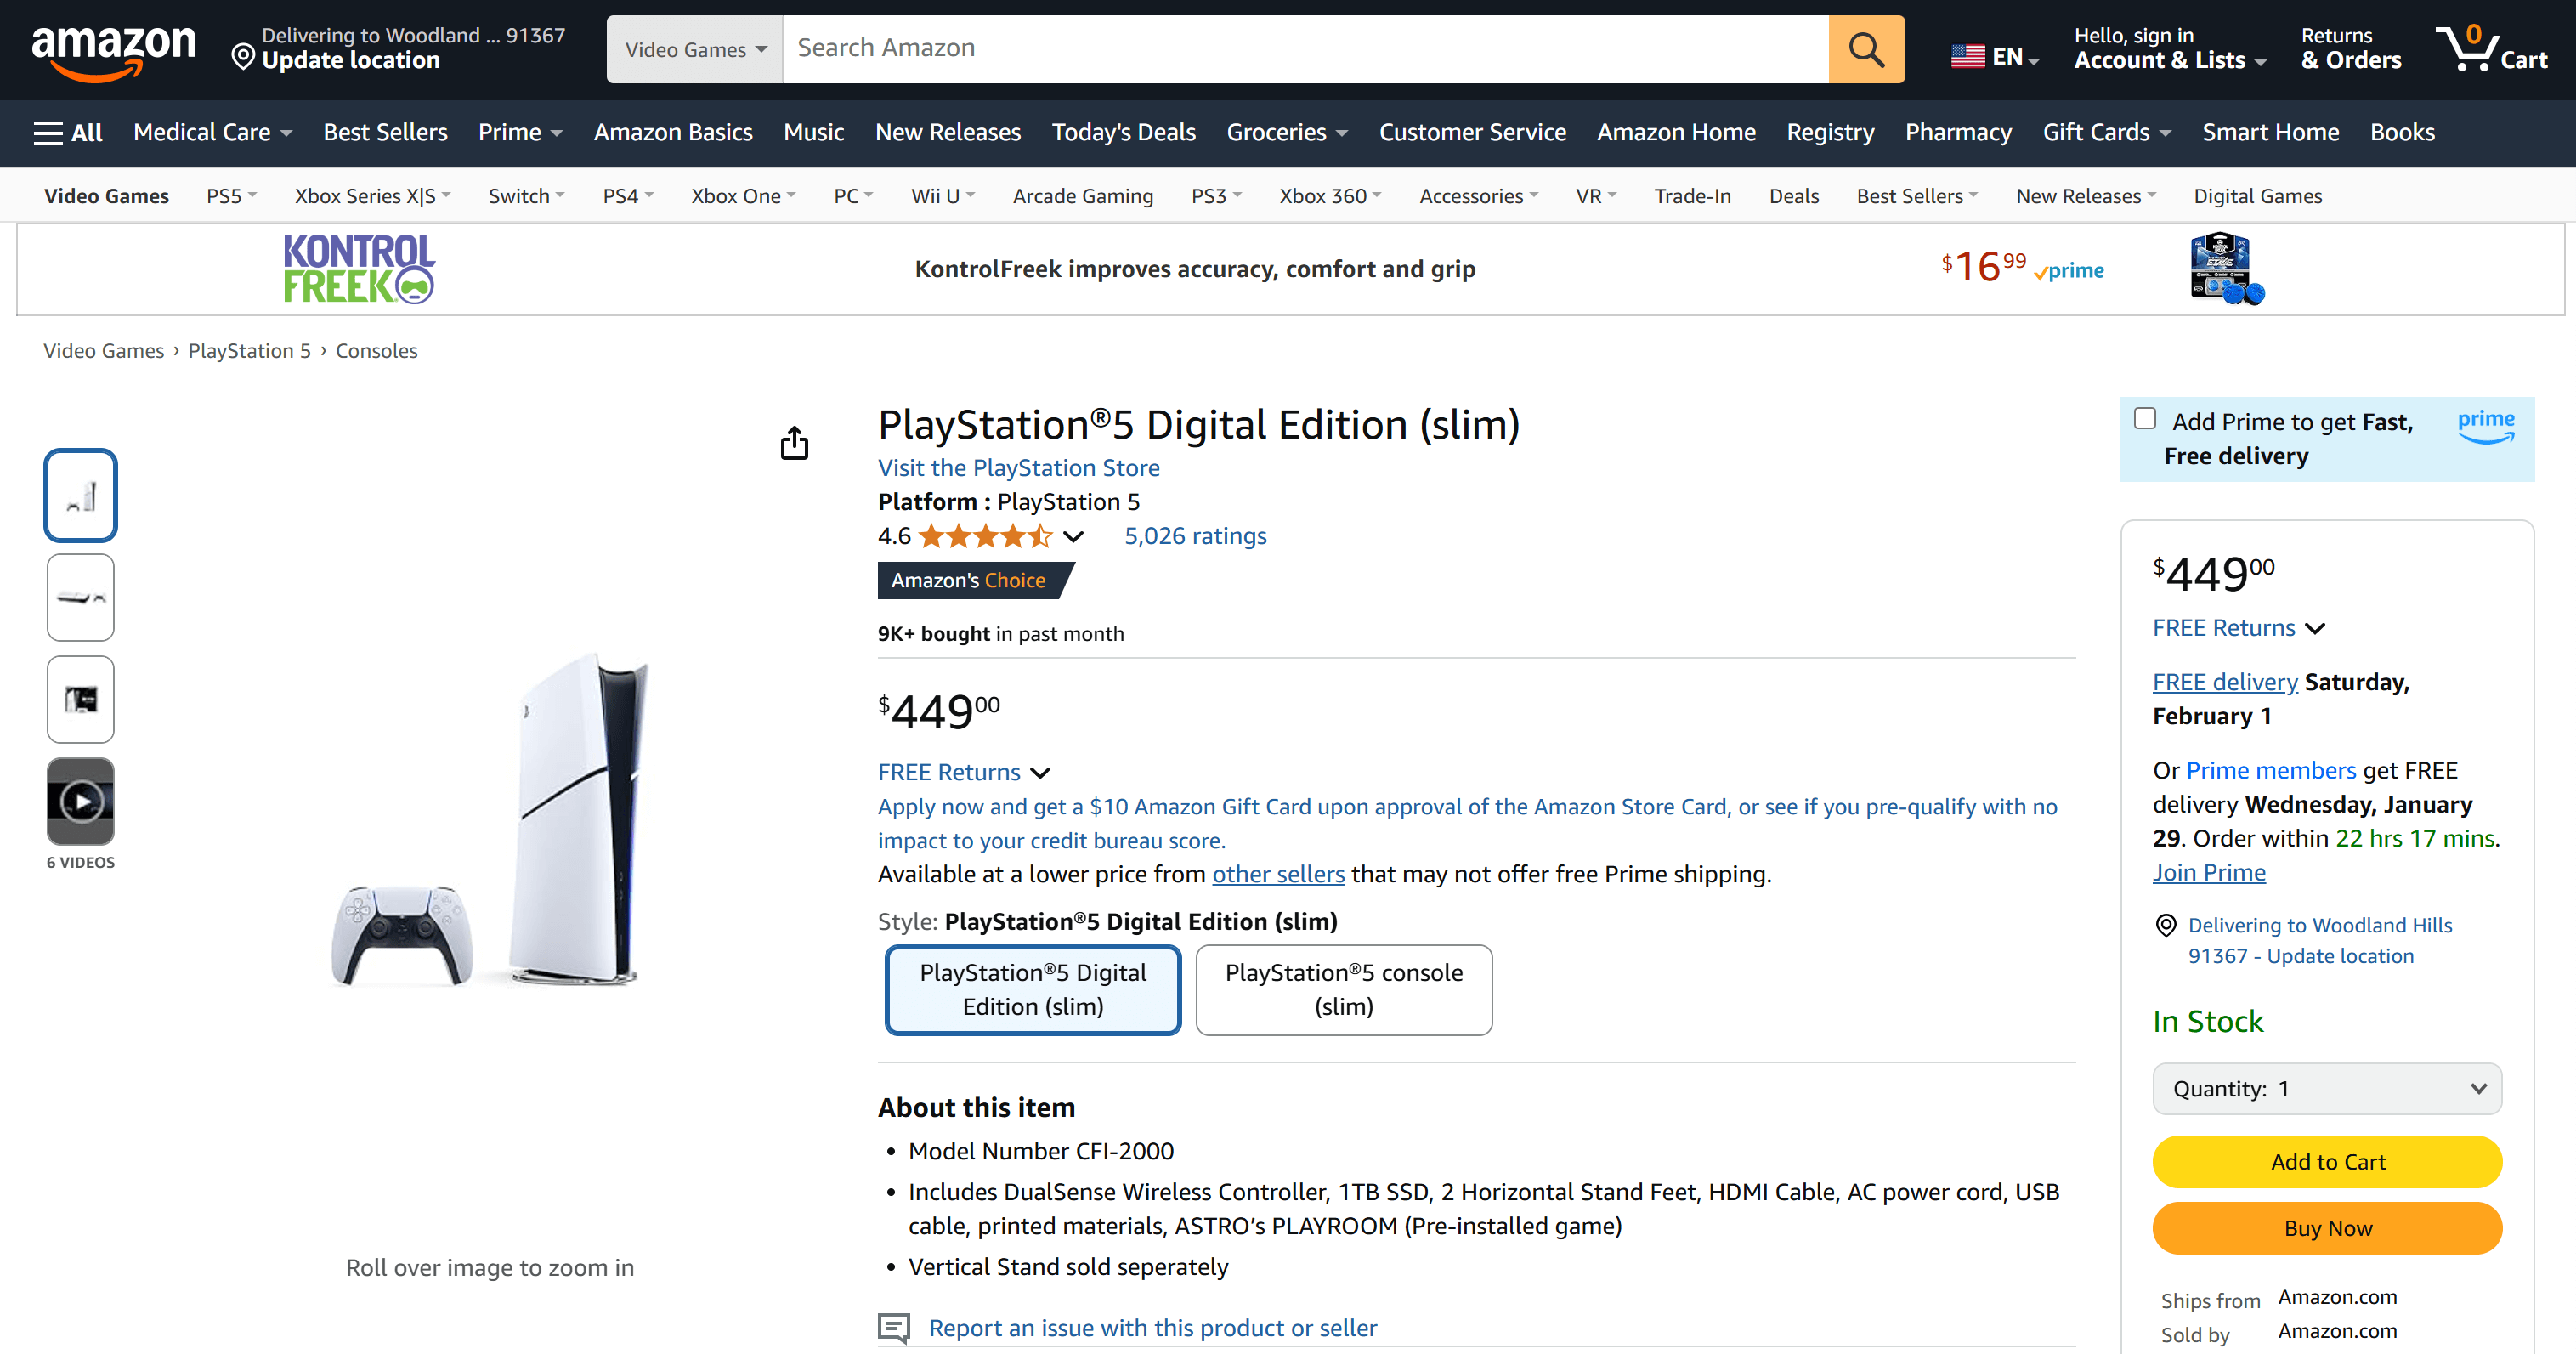Click the search magnifier icon
Screen dimensions: 2576x1354
1866,48
